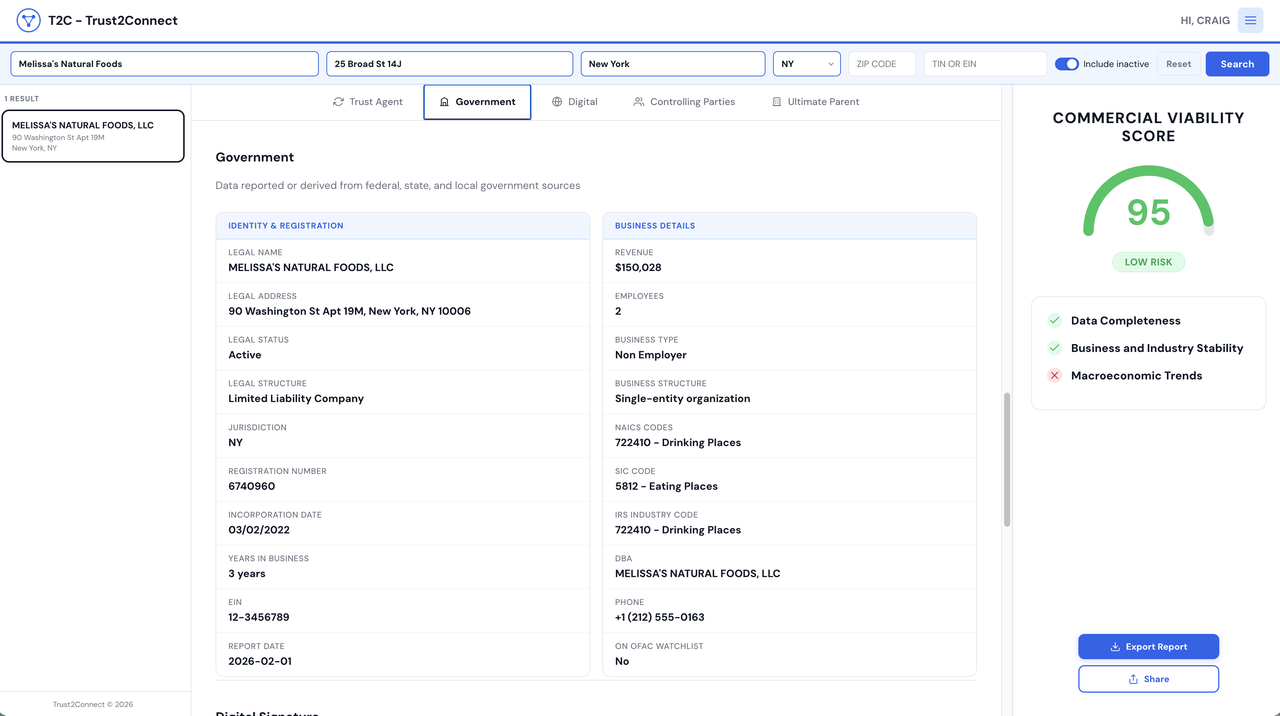Click the commercial viability score gauge

[x=1148, y=203]
